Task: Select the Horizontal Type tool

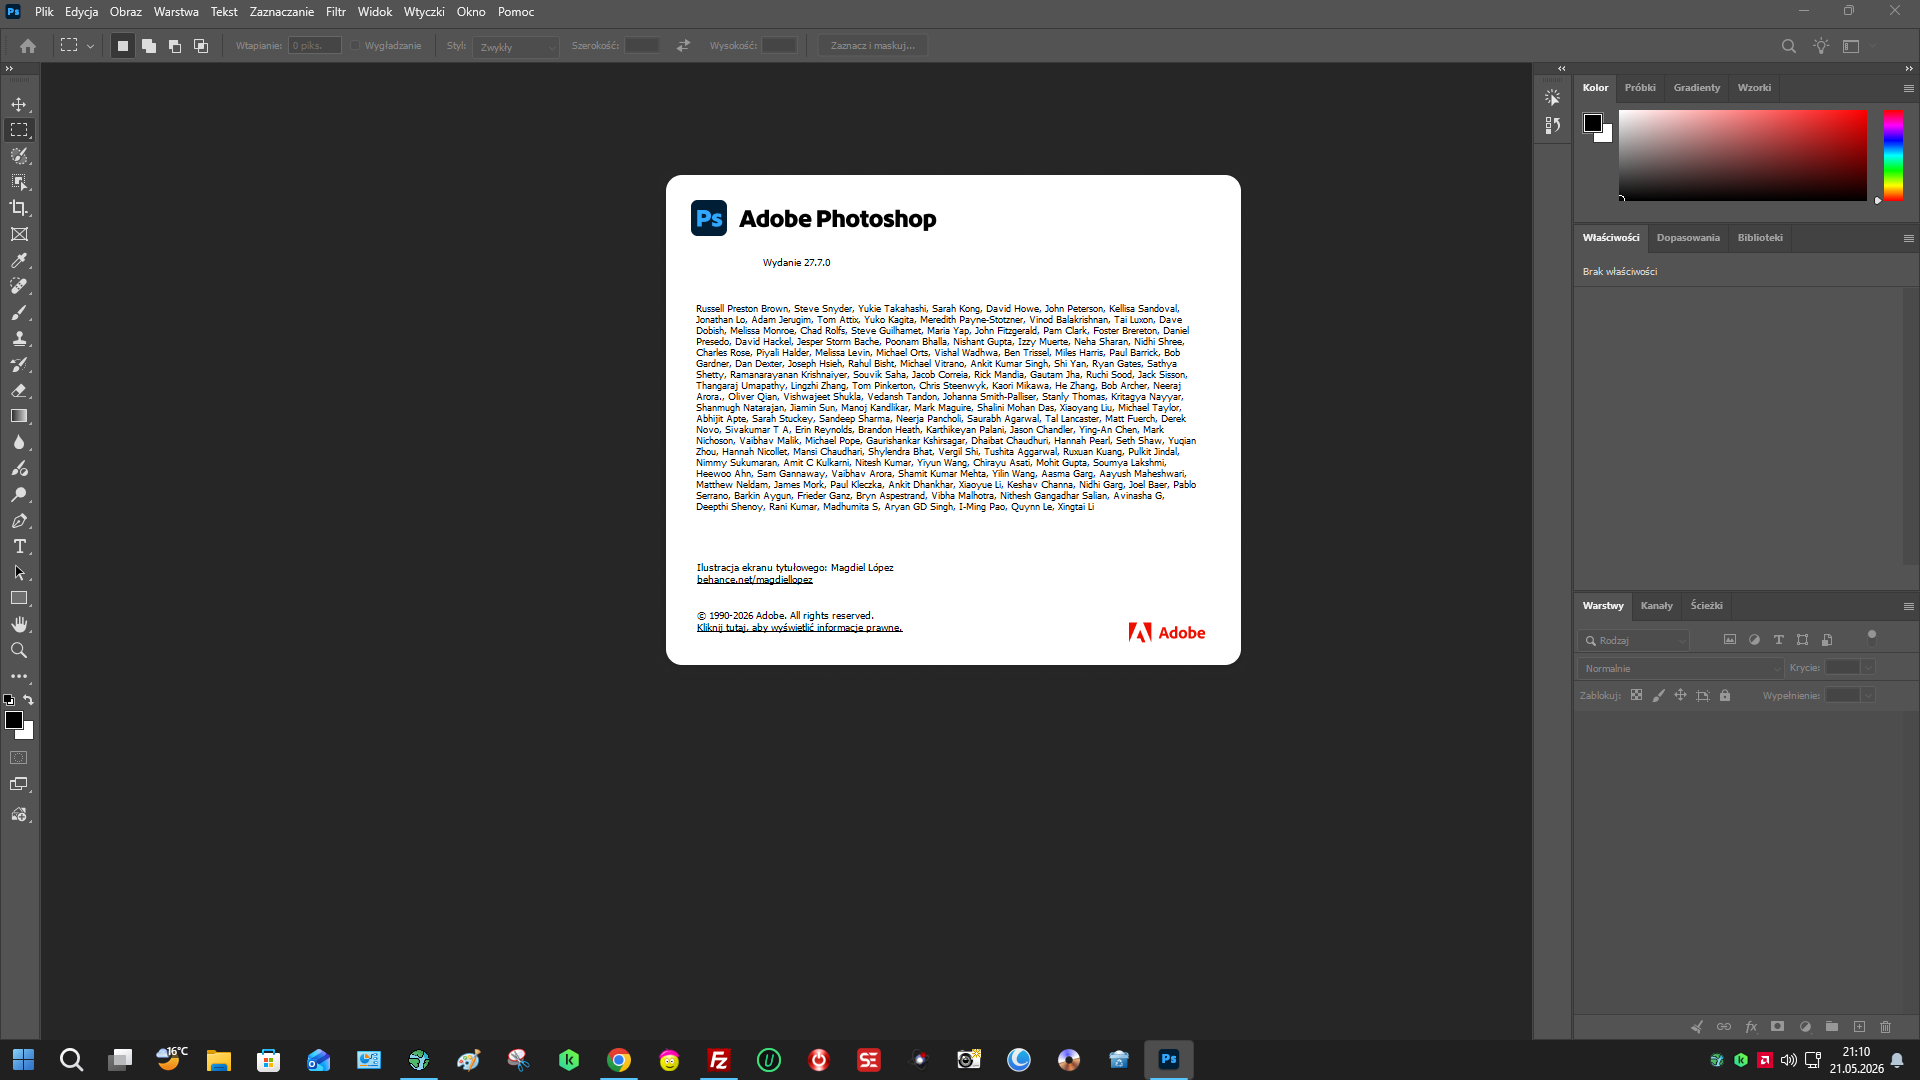Action: pos(19,546)
